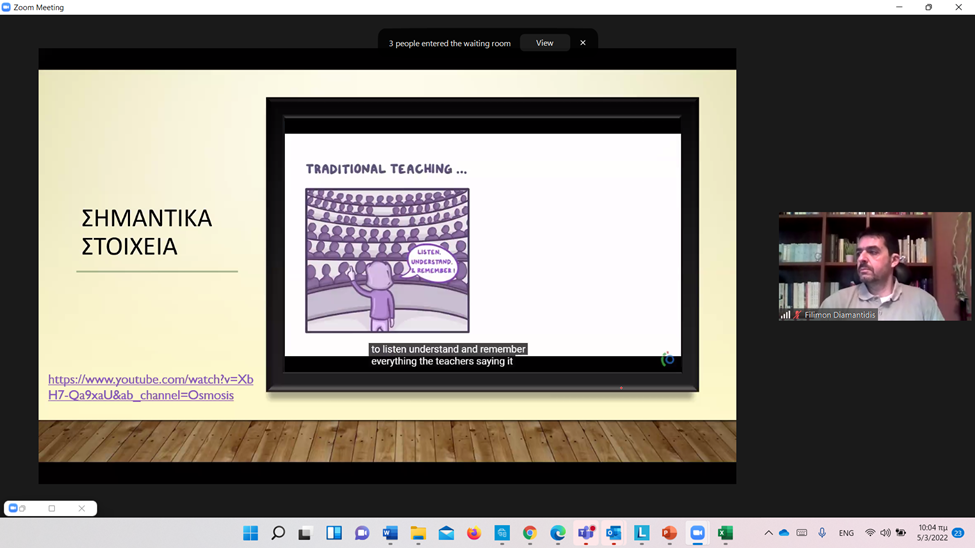Click the volume speaker tray icon
The height and width of the screenshot is (548, 975).
click(885, 533)
